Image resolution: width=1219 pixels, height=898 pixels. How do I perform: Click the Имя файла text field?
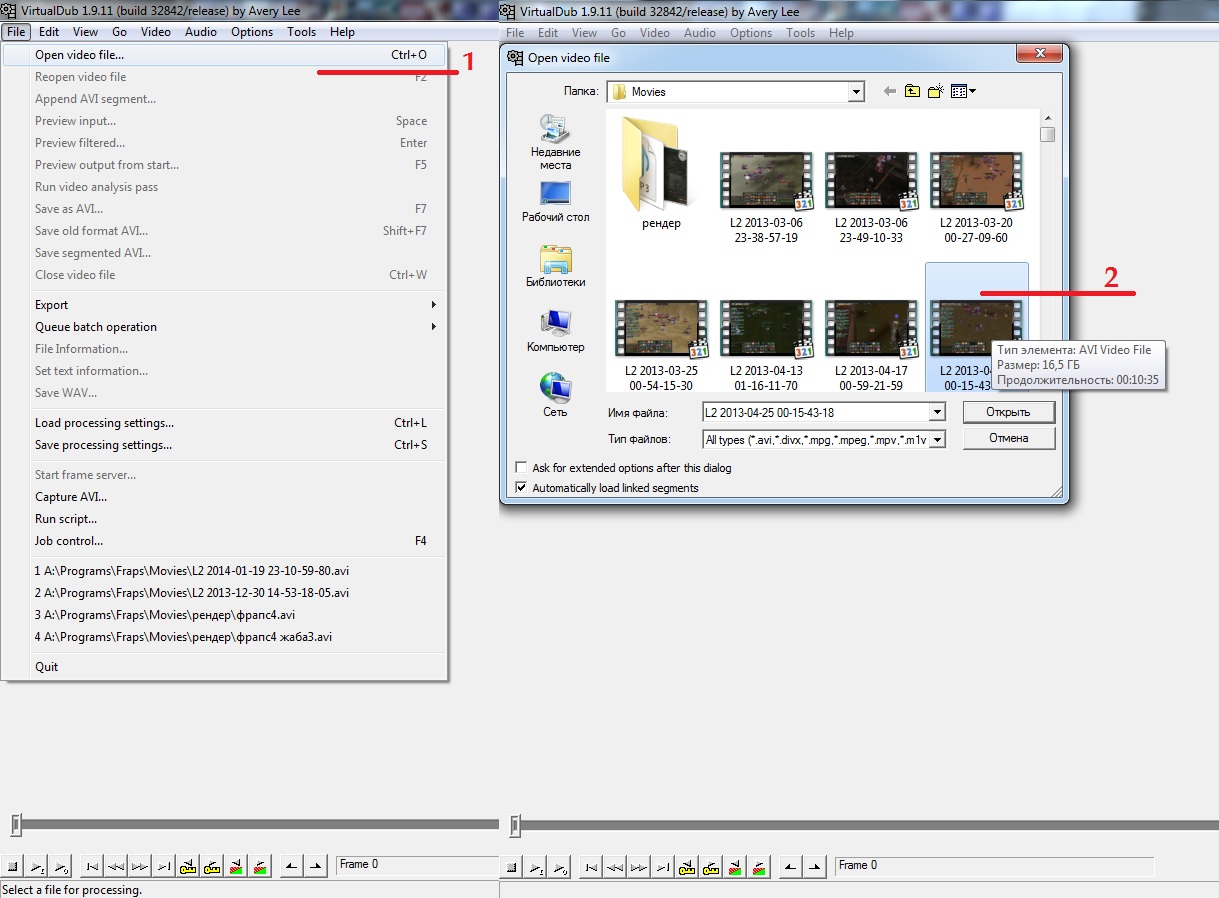click(816, 412)
